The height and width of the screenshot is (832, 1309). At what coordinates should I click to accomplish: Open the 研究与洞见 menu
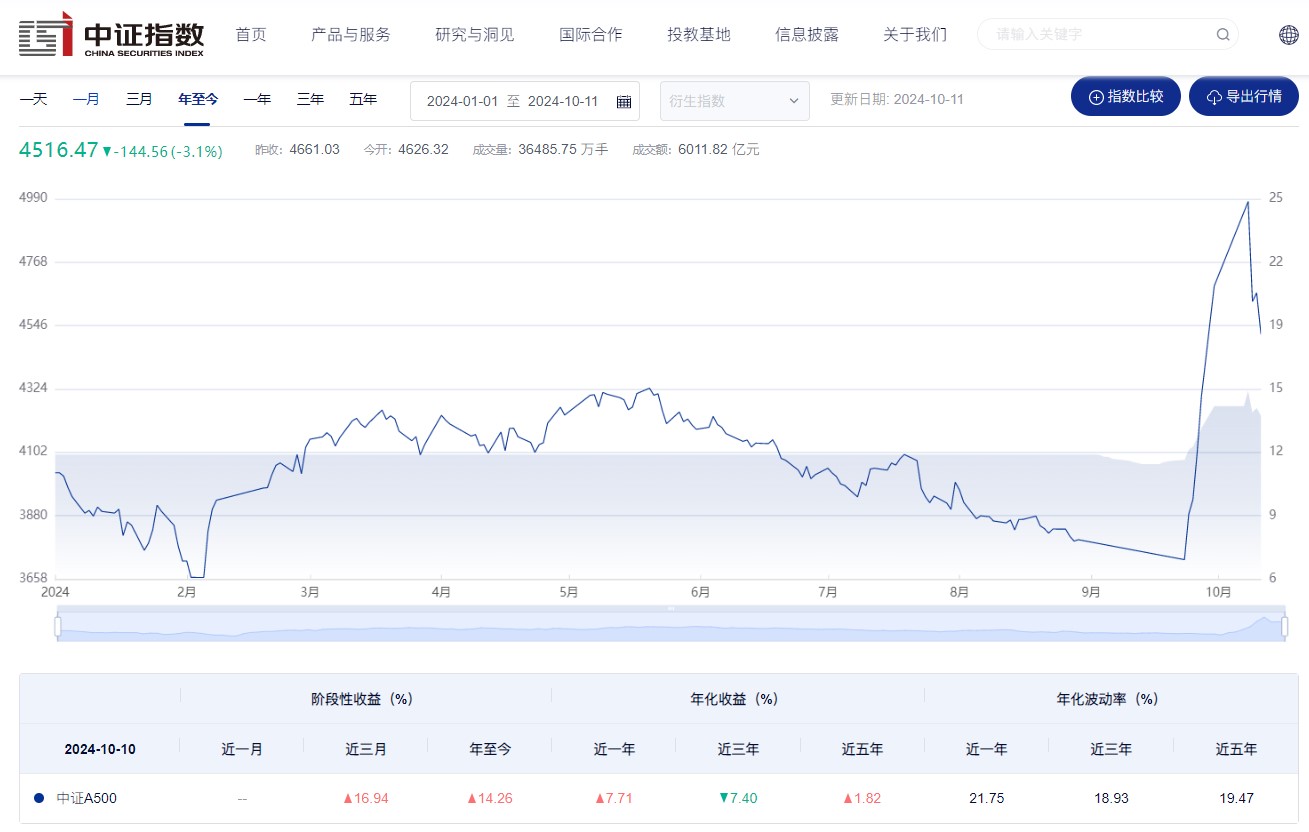[x=474, y=35]
